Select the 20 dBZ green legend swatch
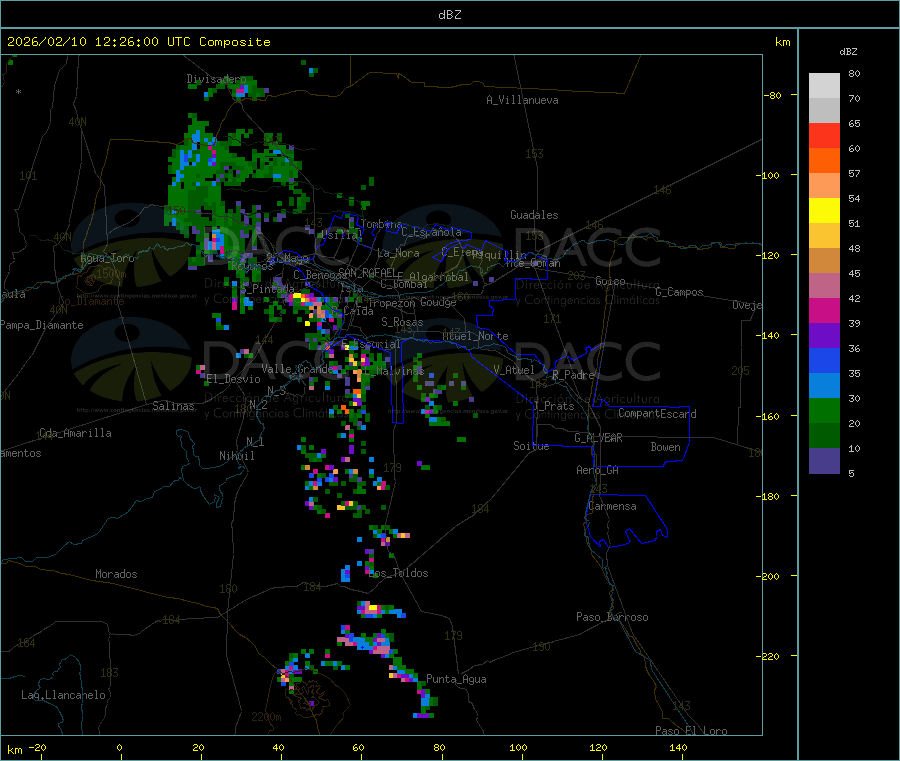 [x=824, y=410]
